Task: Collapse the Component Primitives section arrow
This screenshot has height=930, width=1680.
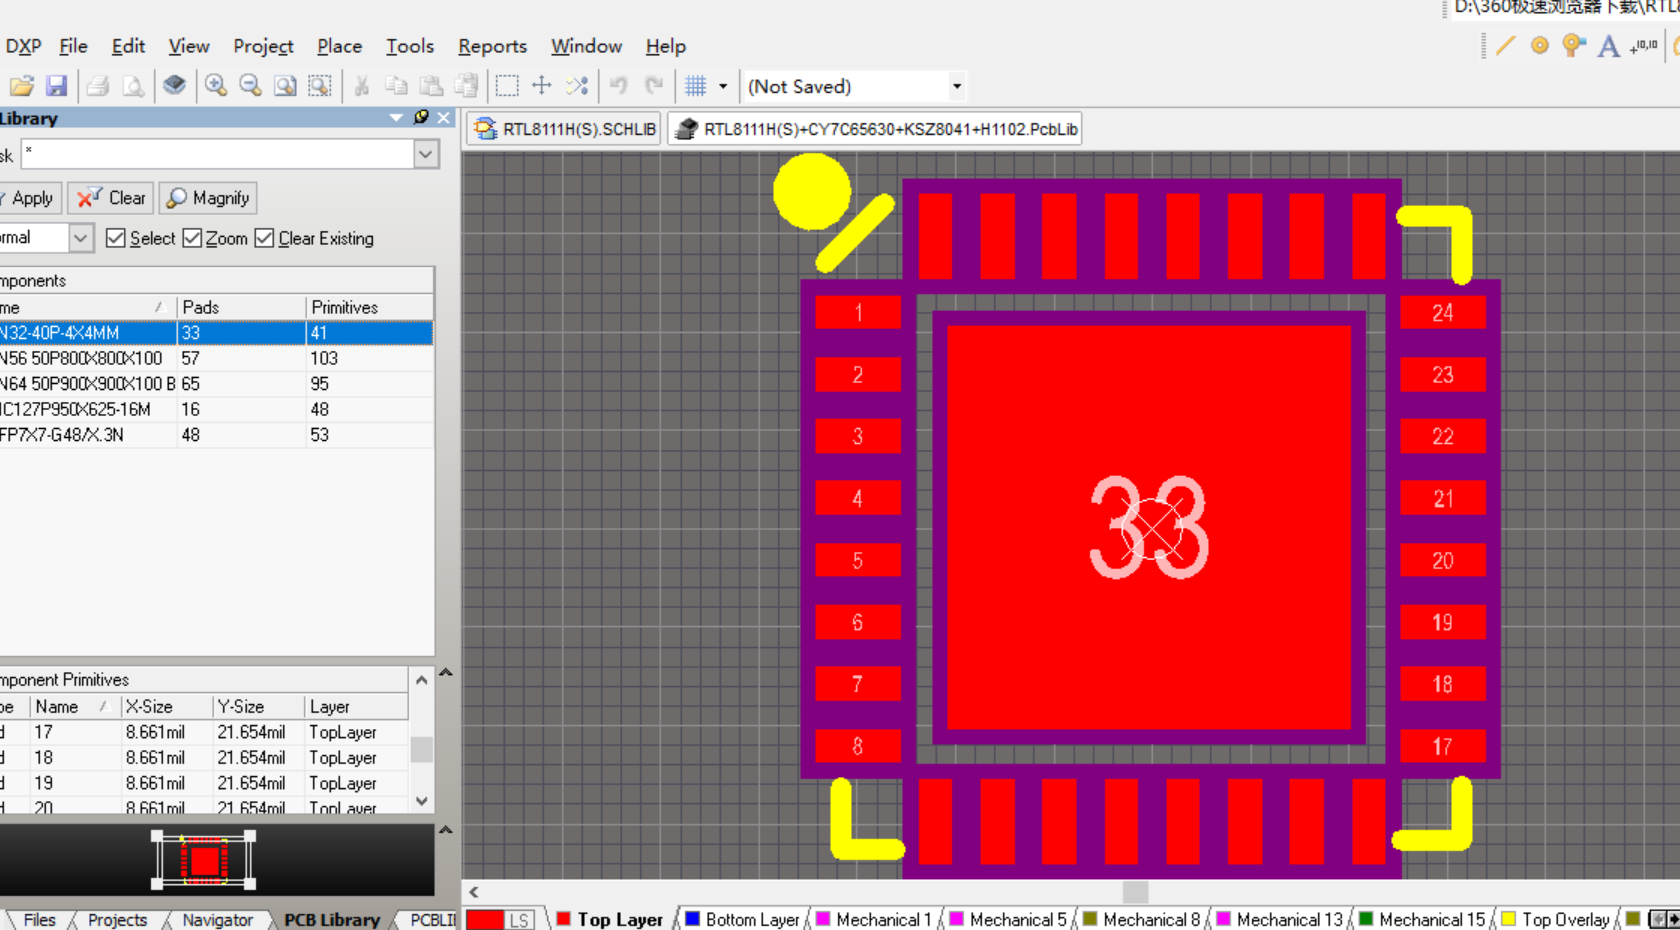Action: [x=446, y=672]
